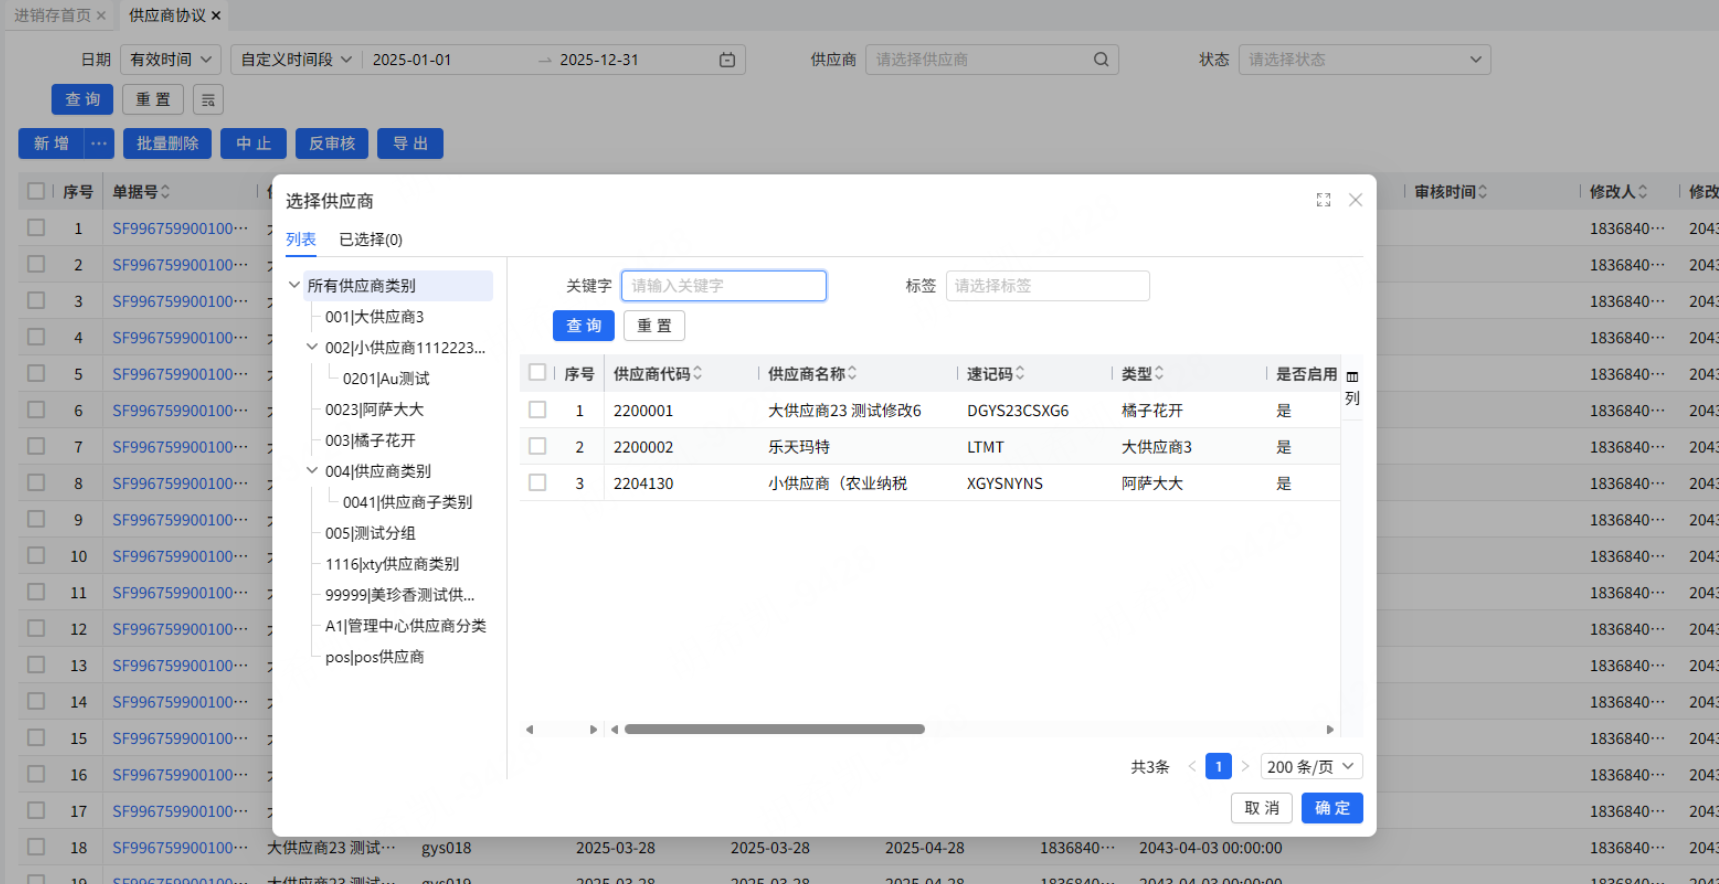Switch to the 进销存首页 tab

tap(51, 16)
